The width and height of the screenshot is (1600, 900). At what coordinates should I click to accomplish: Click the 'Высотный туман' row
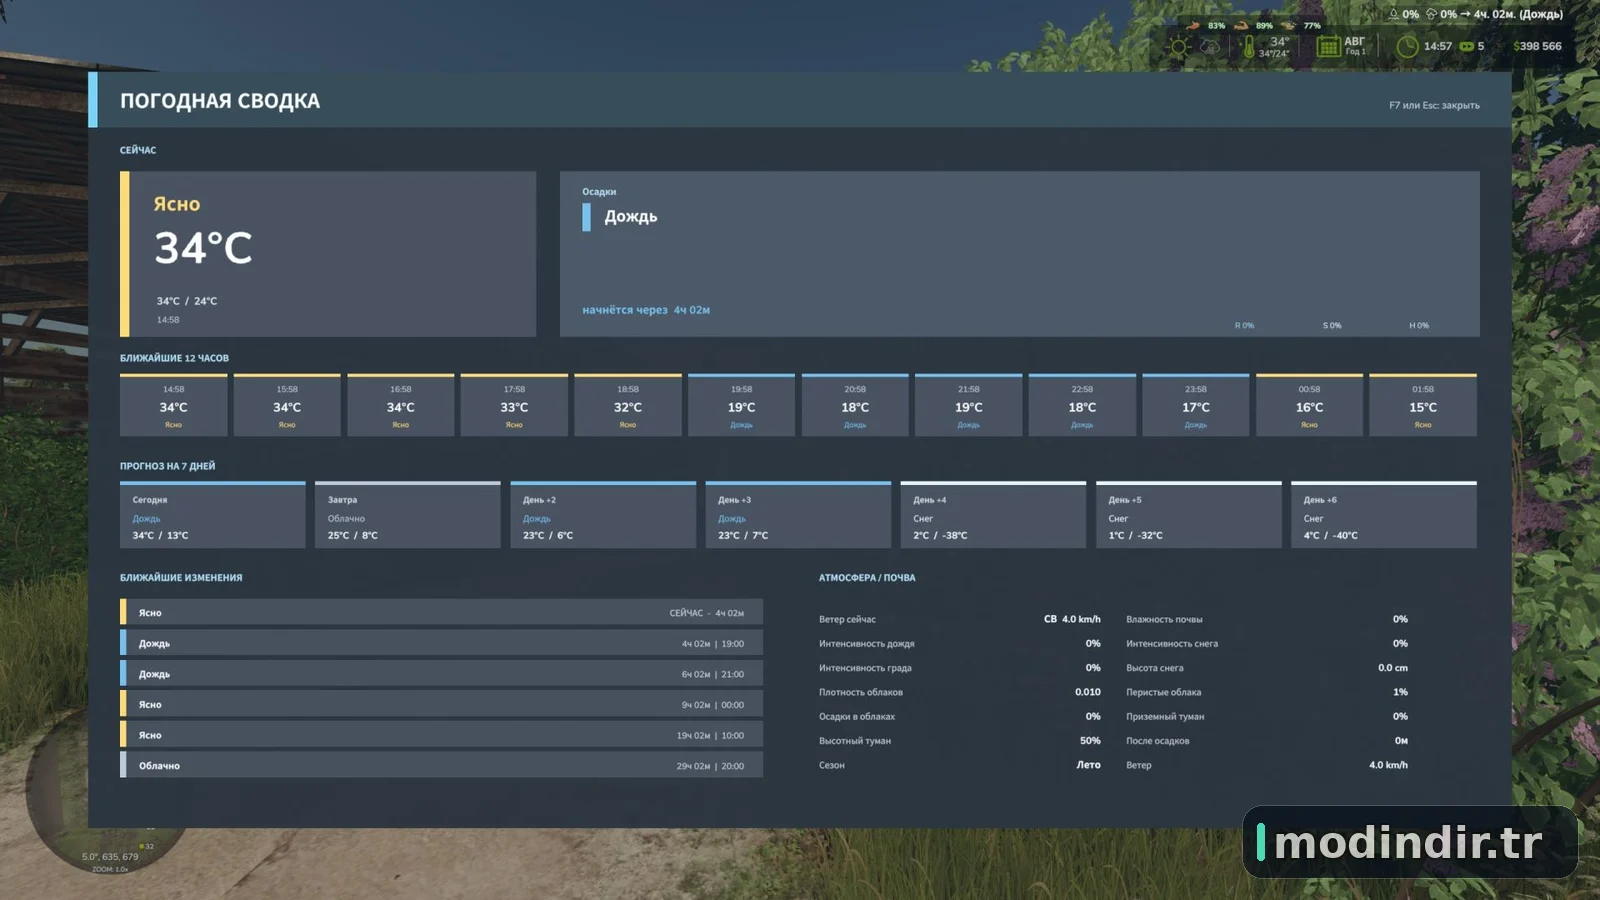960,740
